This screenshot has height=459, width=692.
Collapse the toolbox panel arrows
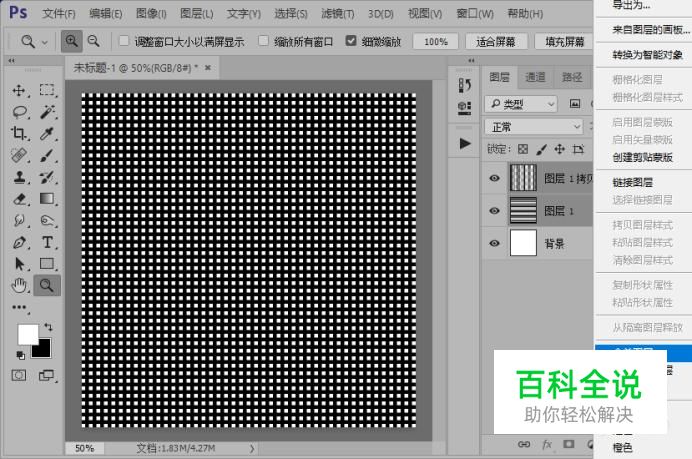point(11,60)
